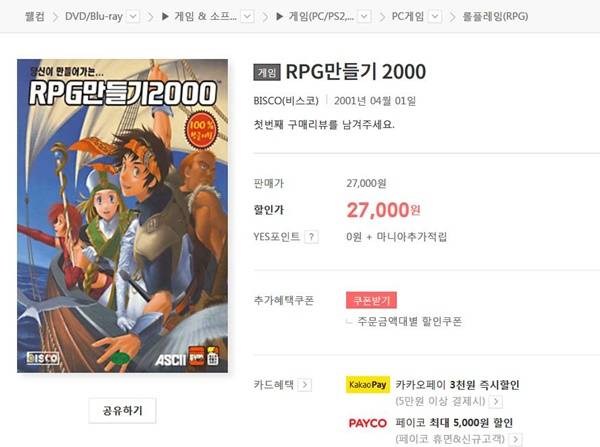Open the PC게임 breadcrumb dropdown arrow
The width and height of the screenshot is (600, 447).
point(435,16)
